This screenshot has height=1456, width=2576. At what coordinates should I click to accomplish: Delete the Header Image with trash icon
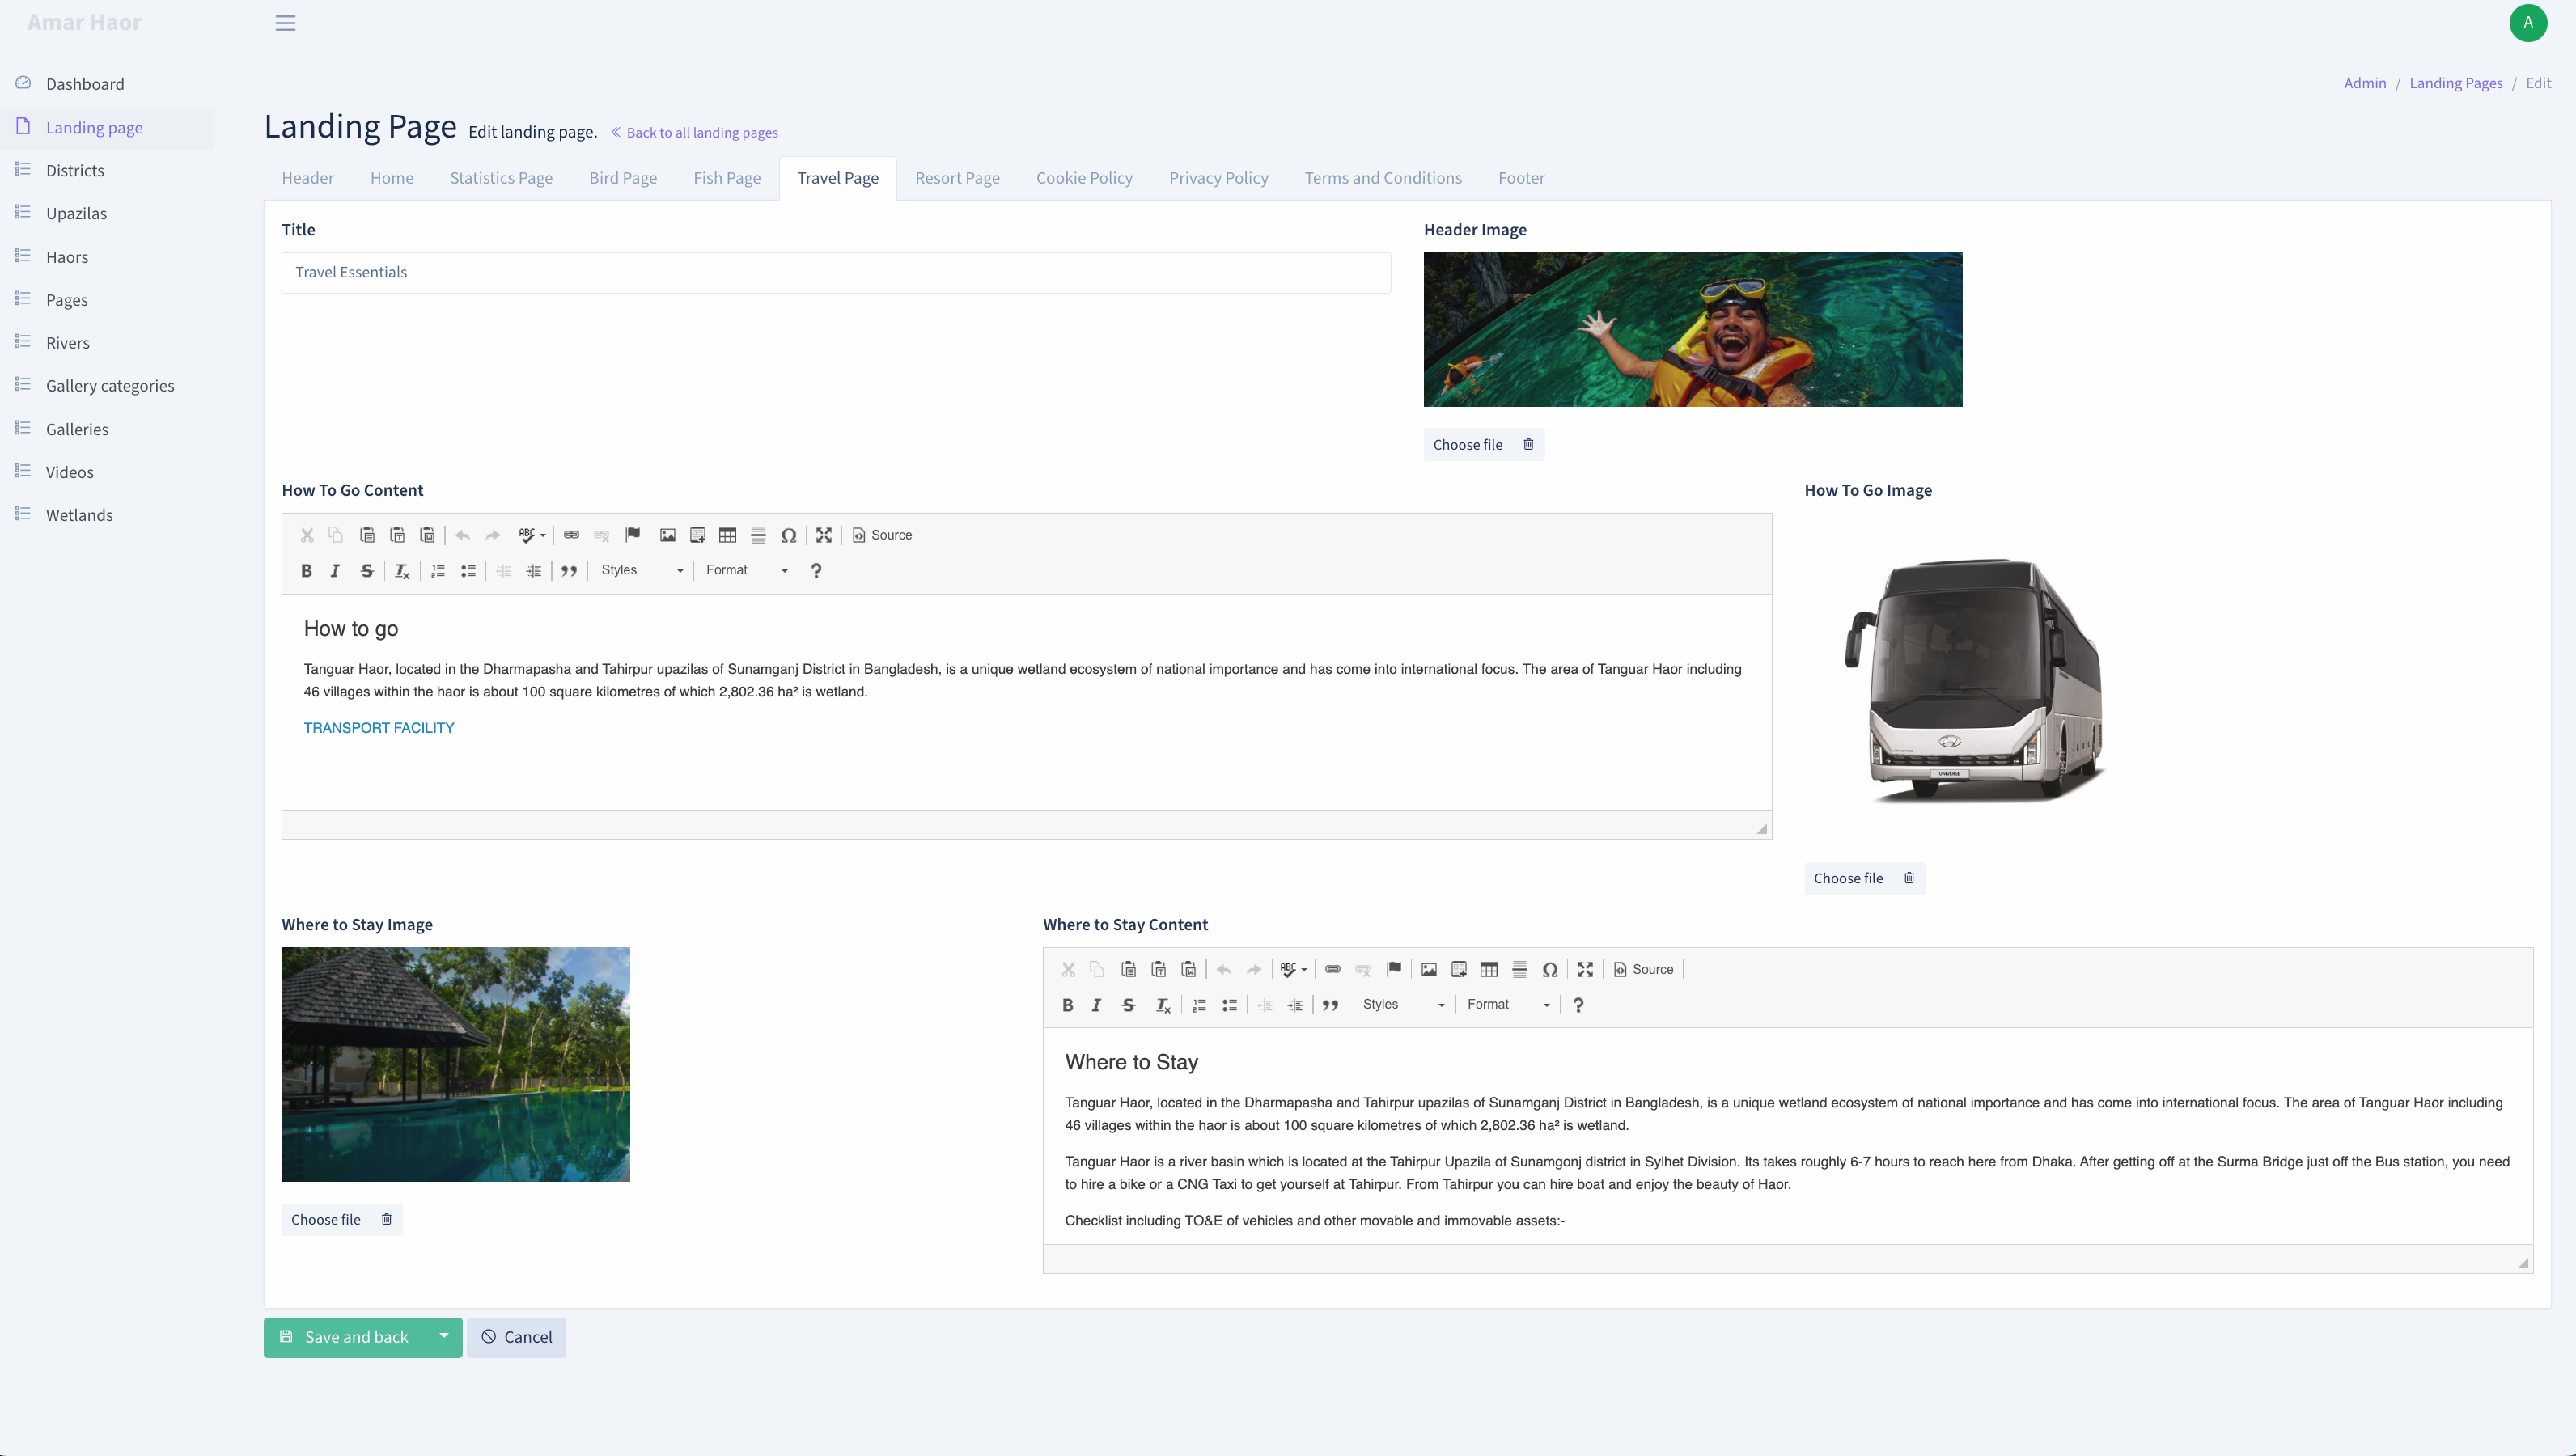point(1528,444)
